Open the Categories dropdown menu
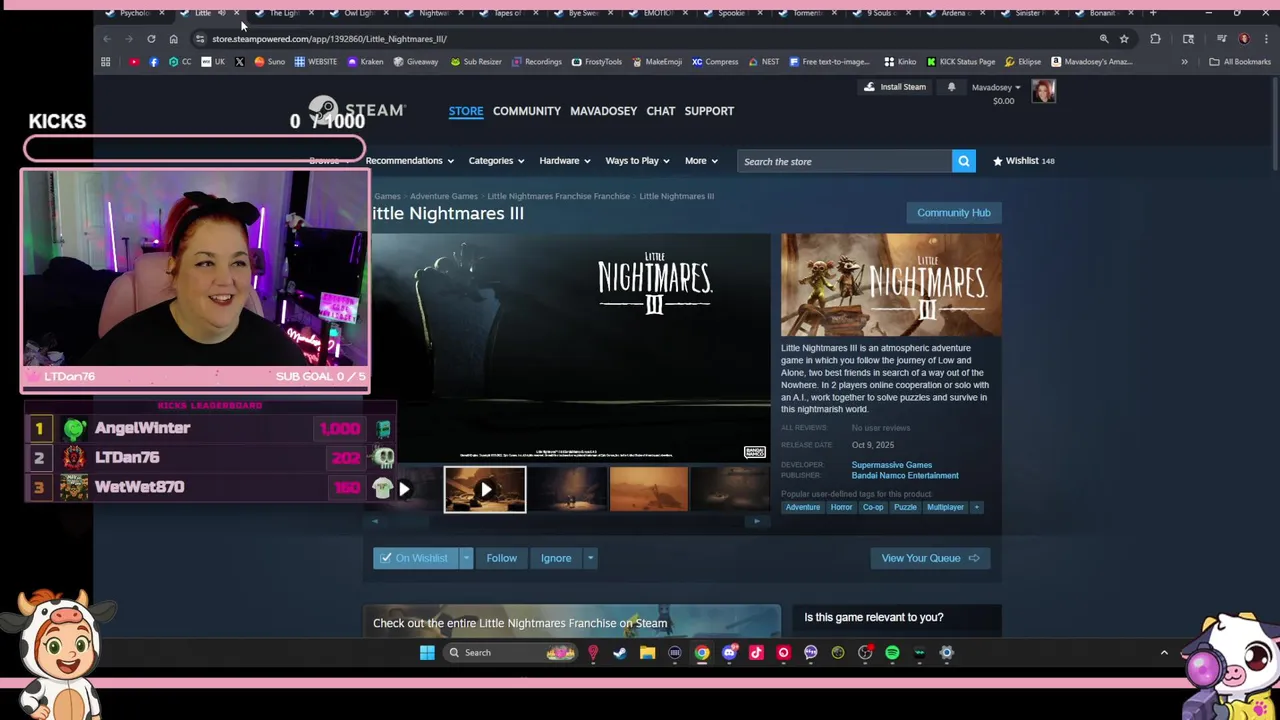Viewport: 1280px width, 720px height. (496, 161)
